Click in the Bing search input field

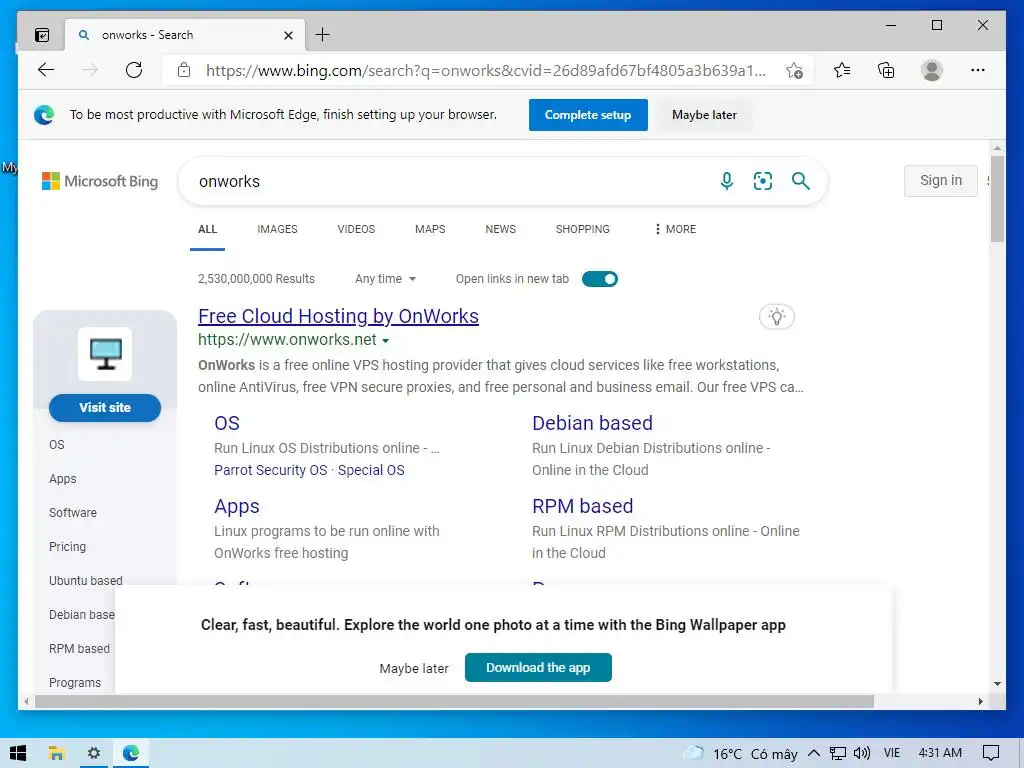451,181
